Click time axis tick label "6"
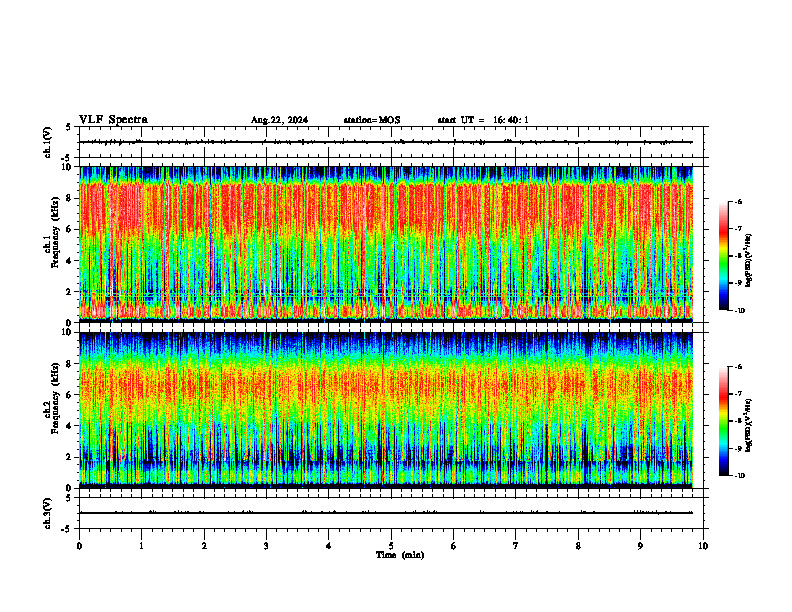The height and width of the screenshot is (612, 792). (454, 546)
